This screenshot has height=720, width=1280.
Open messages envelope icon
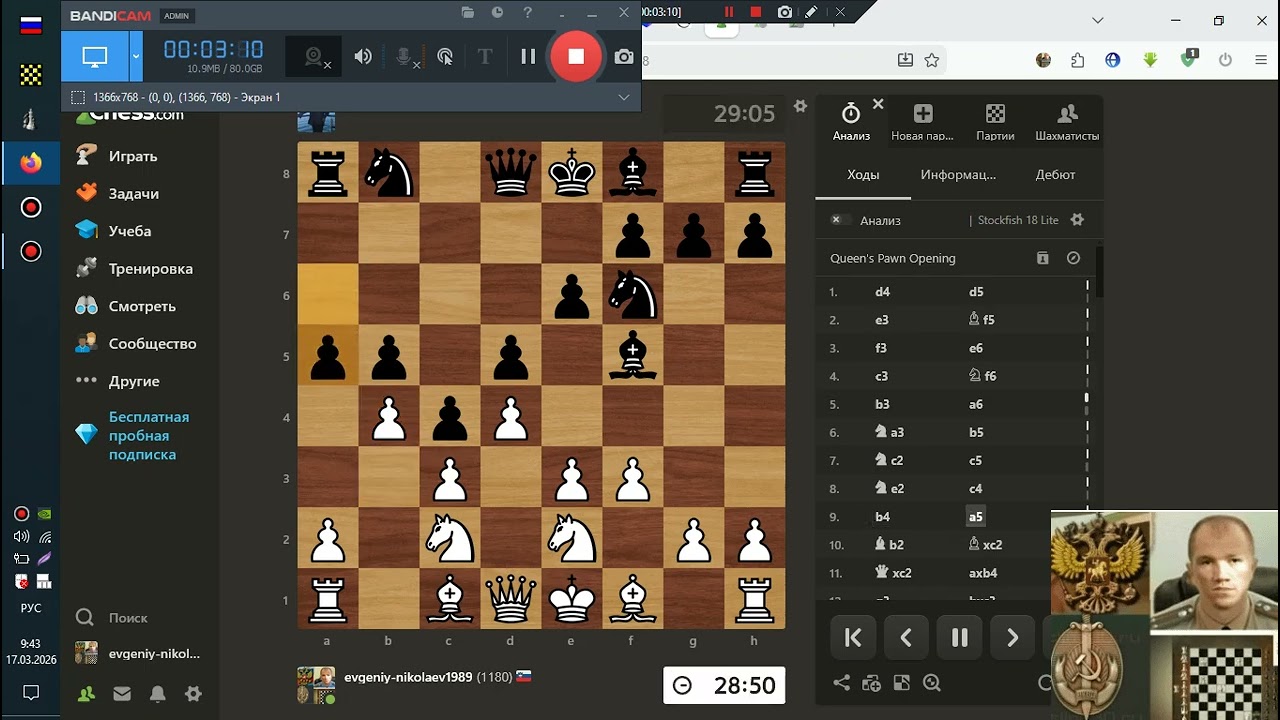tap(122, 694)
